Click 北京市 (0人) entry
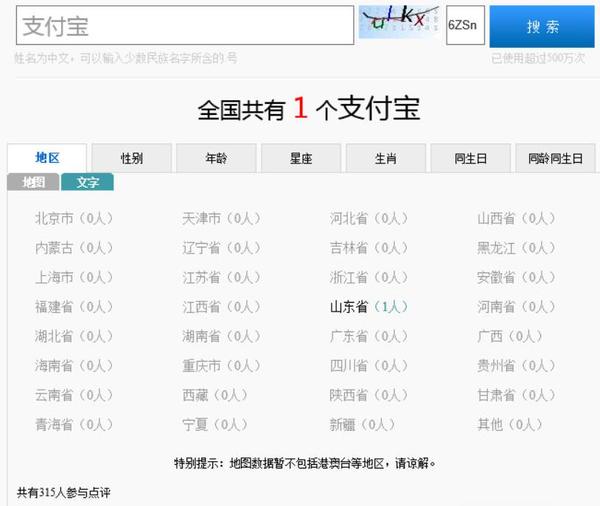600x506 pixels. tap(74, 219)
